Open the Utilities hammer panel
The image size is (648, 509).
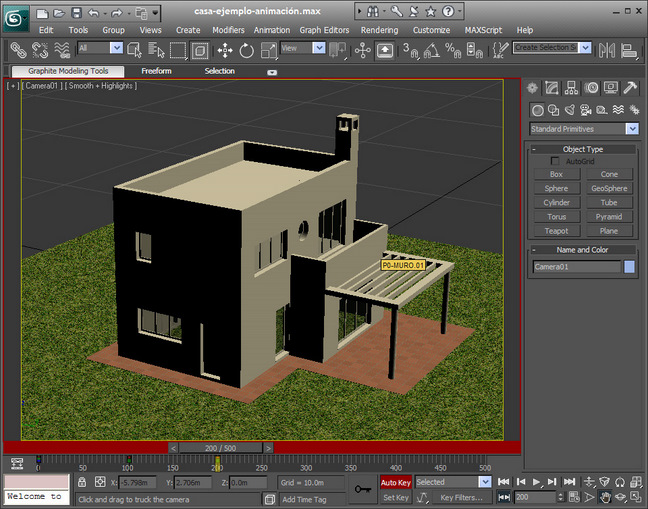click(x=630, y=88)
